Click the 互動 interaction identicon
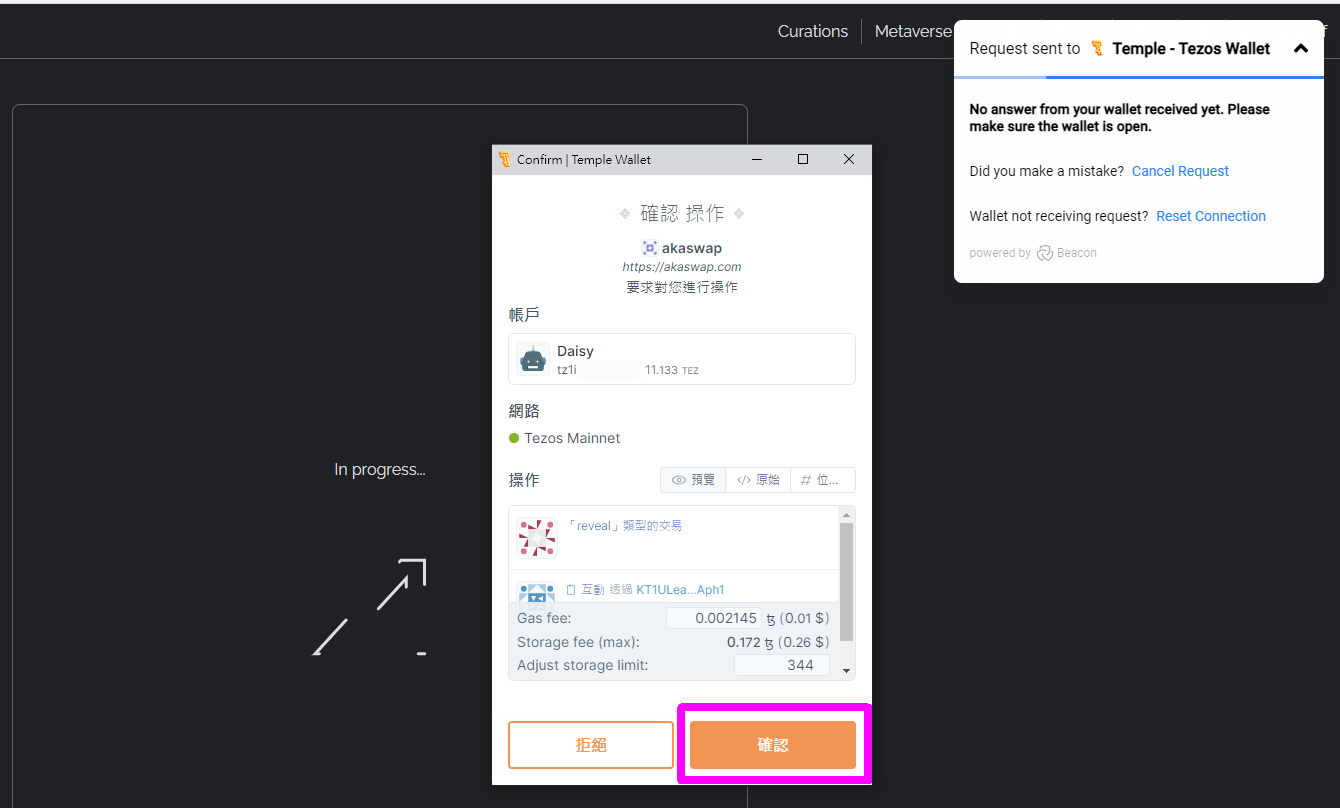1340x808 pixels. click(537, 592)
